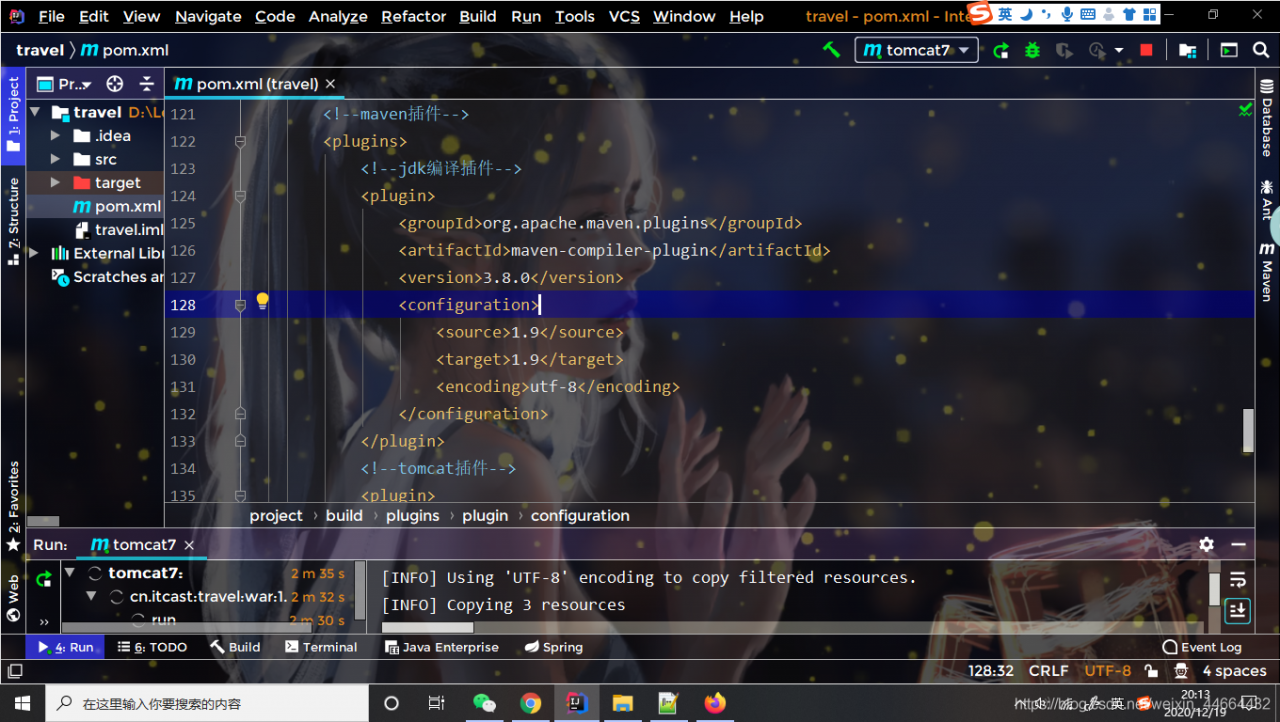This screenshot has height=722, width=1280.
Task: Open the File menu
Action: pyautogui.click(x=51, y=16)
